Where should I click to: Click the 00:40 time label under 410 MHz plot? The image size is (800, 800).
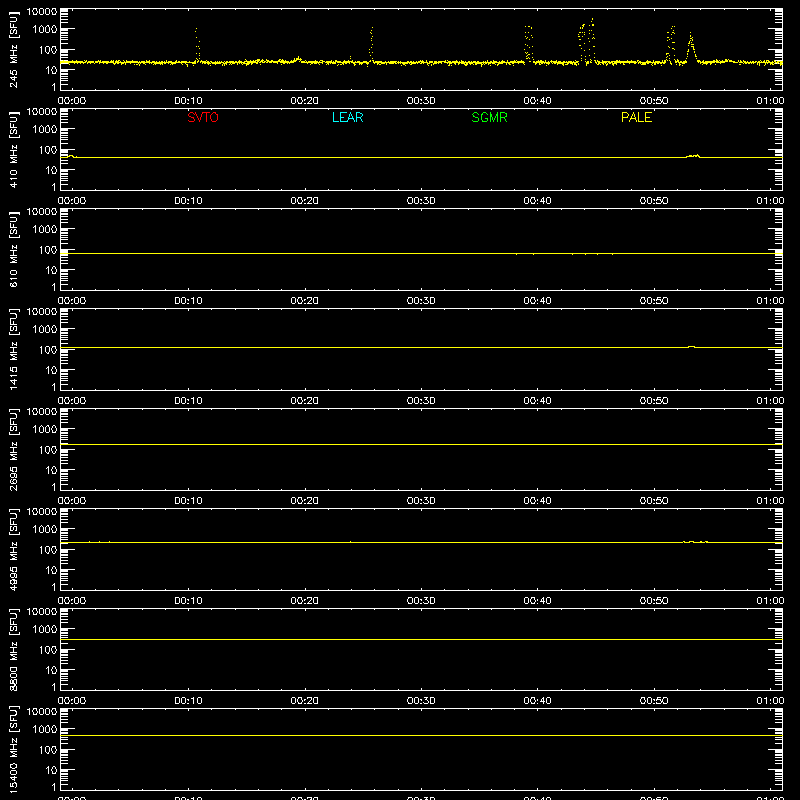(537, 201)
